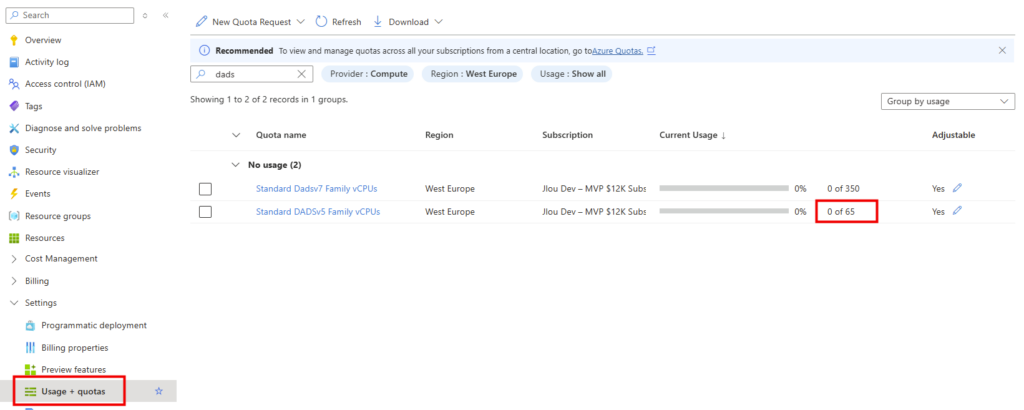Click the circular Refresh icon
This screenshot has height=410, width=1024.
point(321,22)
